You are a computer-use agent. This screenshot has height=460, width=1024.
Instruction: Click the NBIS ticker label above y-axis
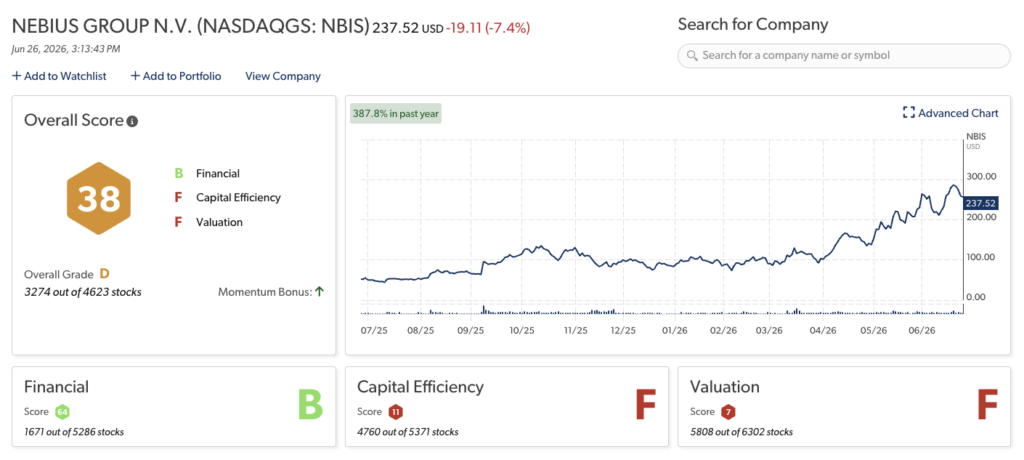tap(975, 137)
